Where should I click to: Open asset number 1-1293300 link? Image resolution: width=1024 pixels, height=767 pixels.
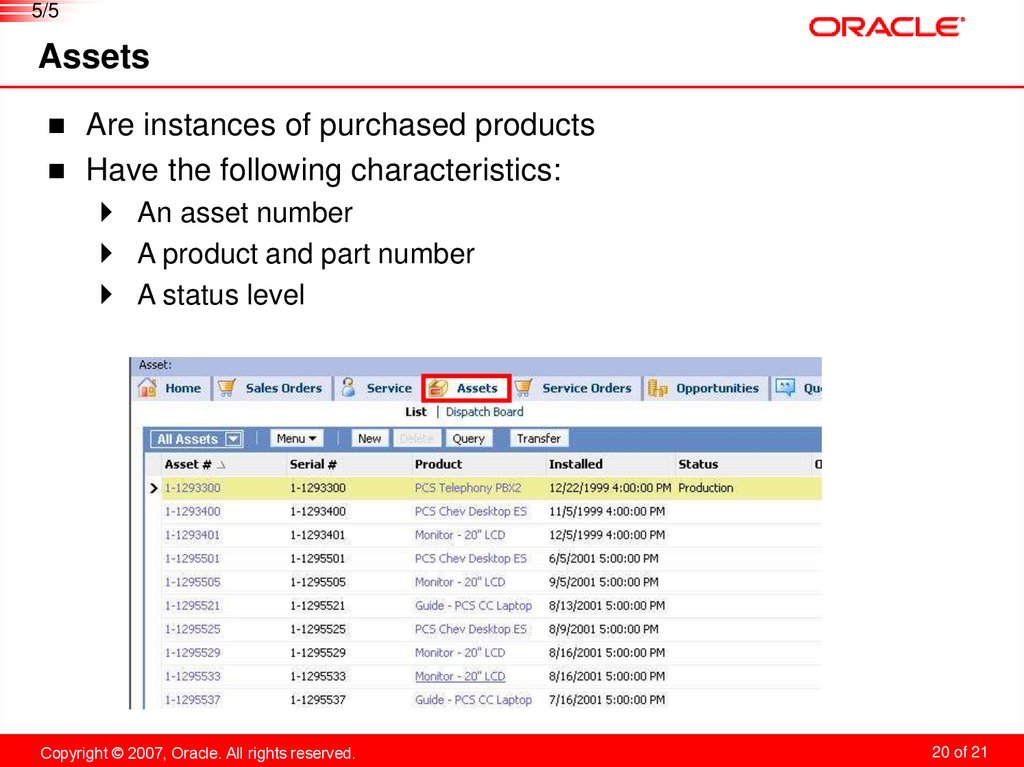193,488
